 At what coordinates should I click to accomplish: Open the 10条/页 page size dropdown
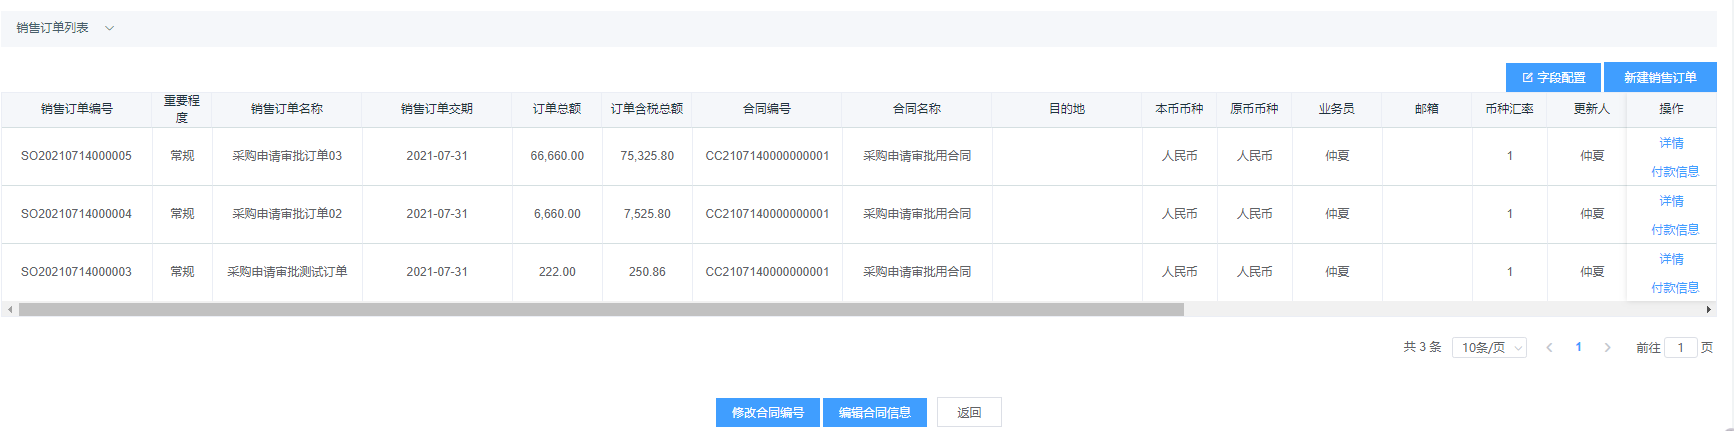point(1488,347)
